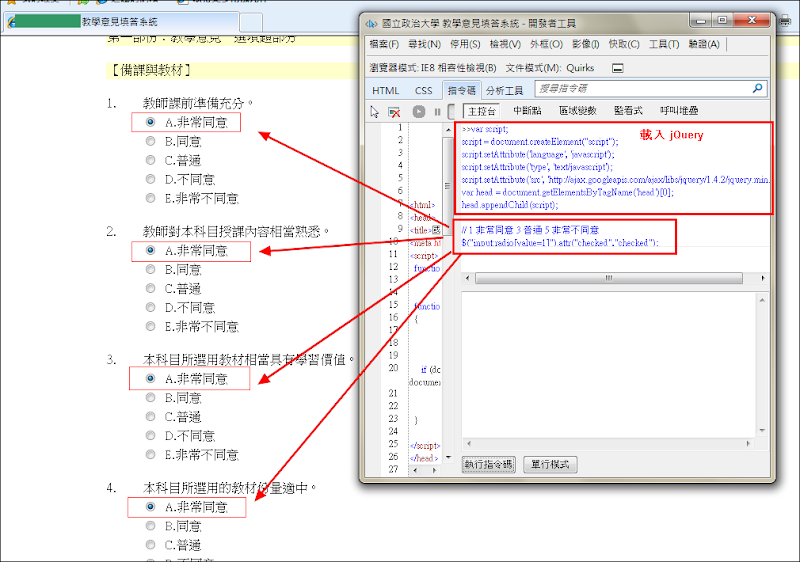Open the 瀏覽器模式 IE8 相容性檢視 menu
The height and width of the screenshot is (562, 800).
coord(433,68)
